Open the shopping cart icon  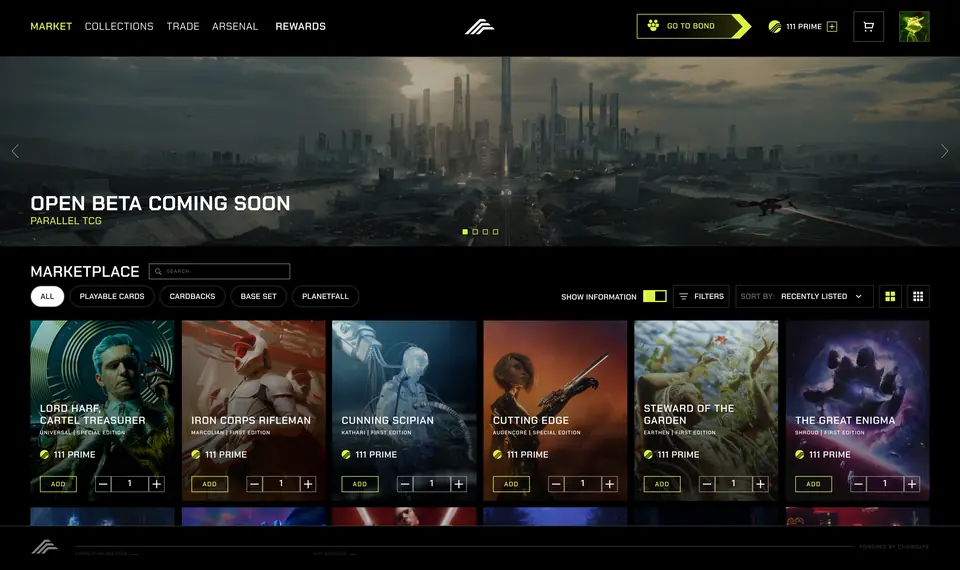[x=868, y=26]
